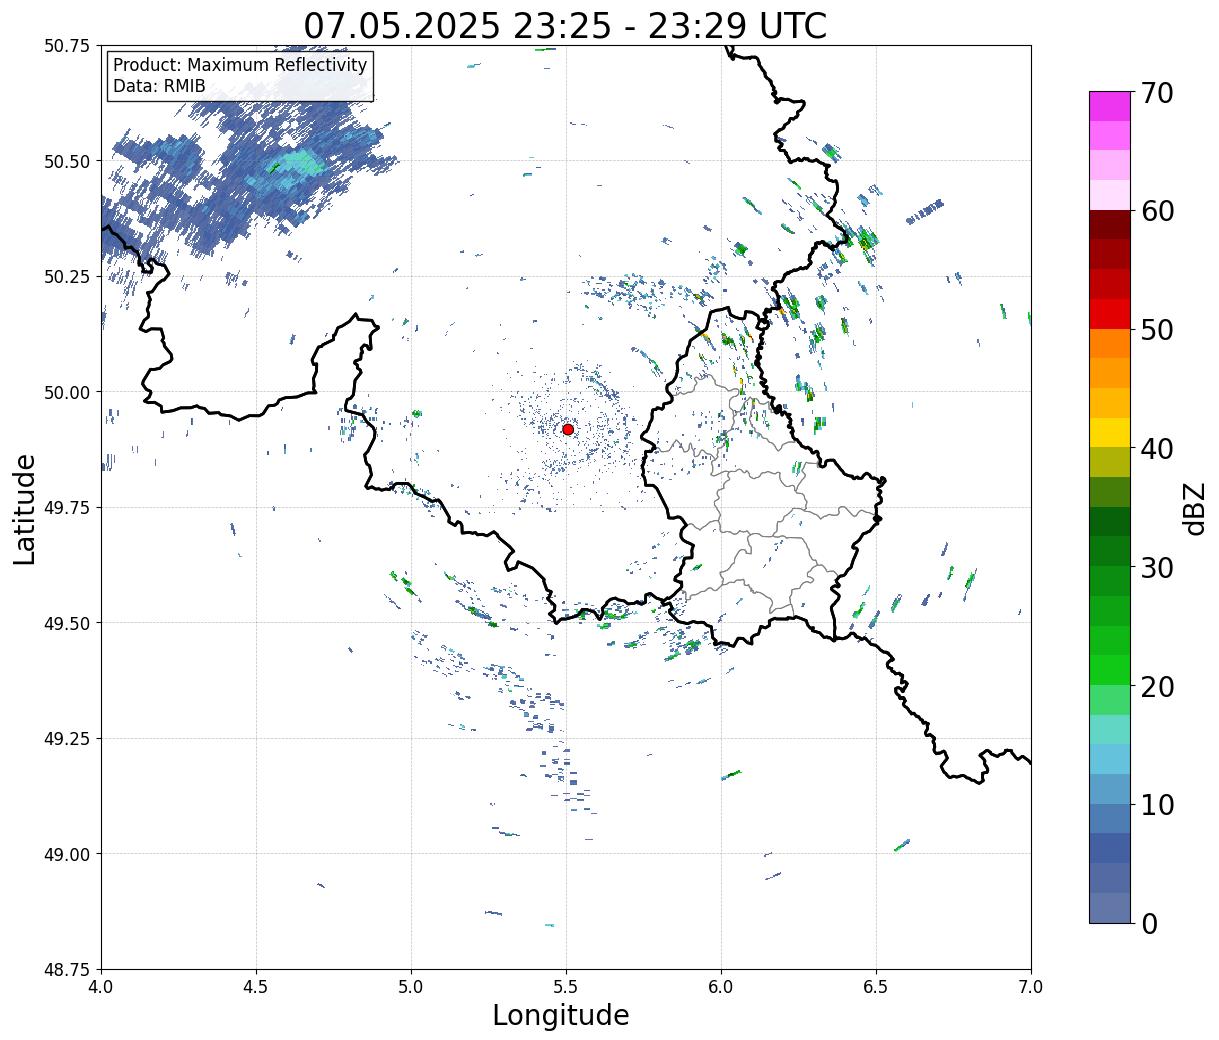Click the dark green colorbar segment above 30

click(x=1110, y=551)
